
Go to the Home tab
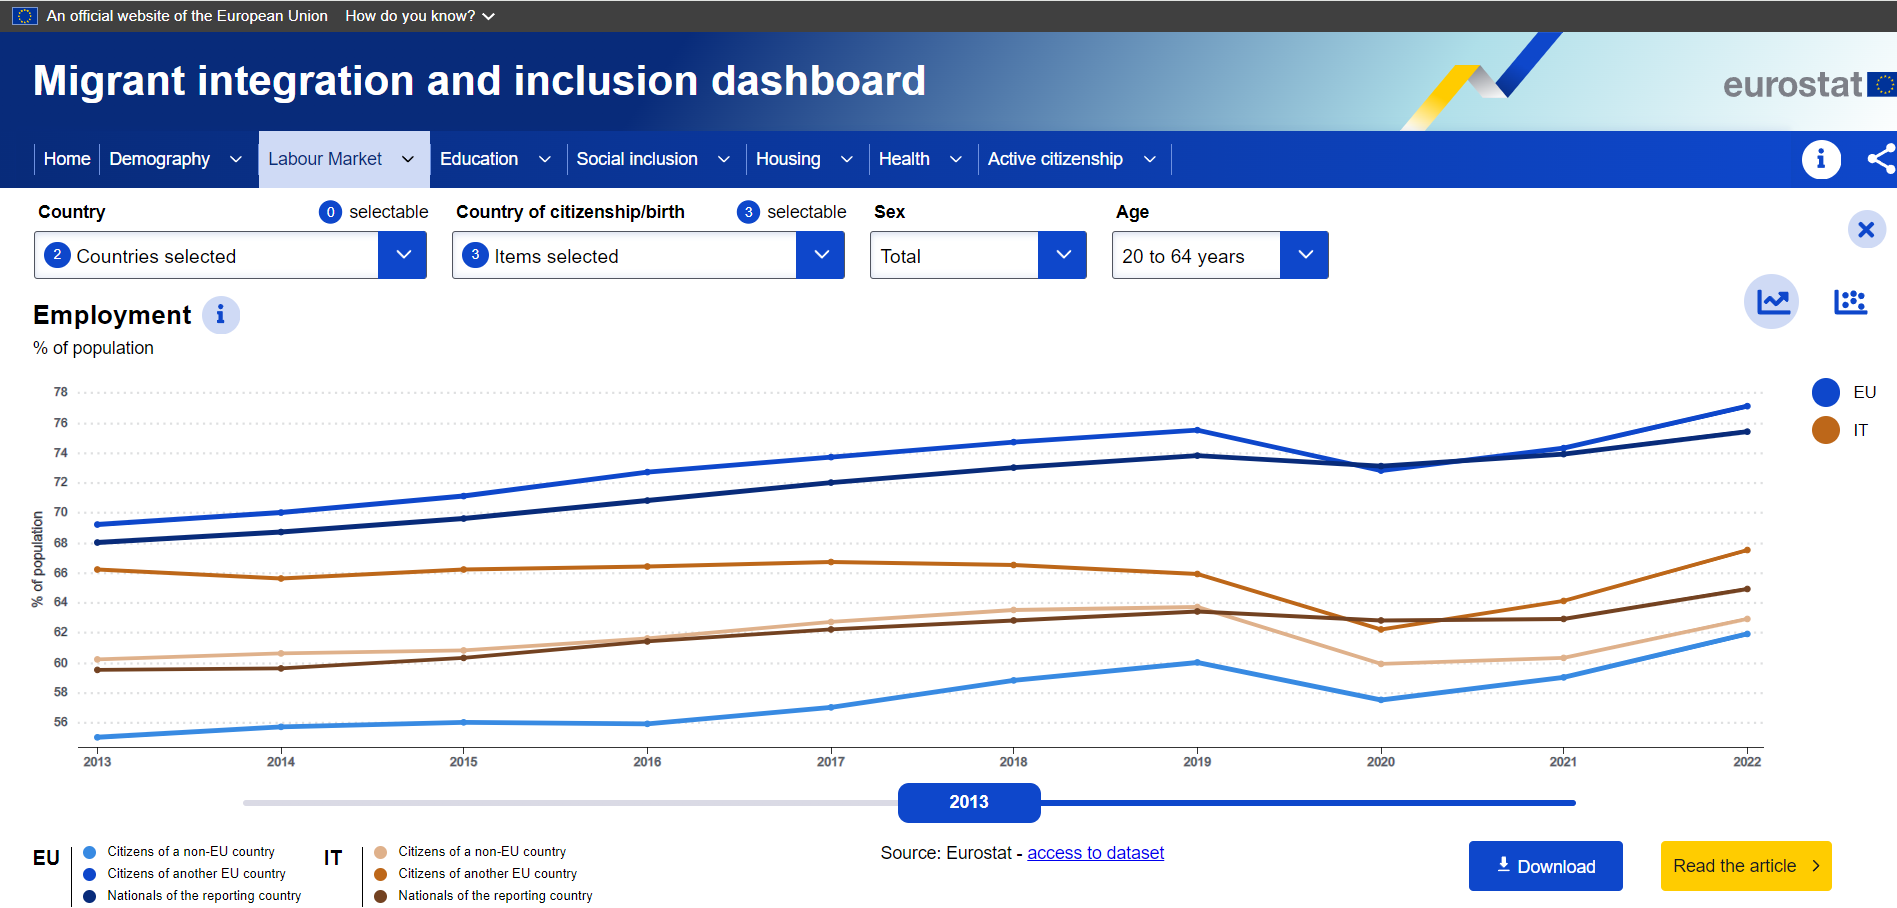pyautogui.click(x=67, y=159)
